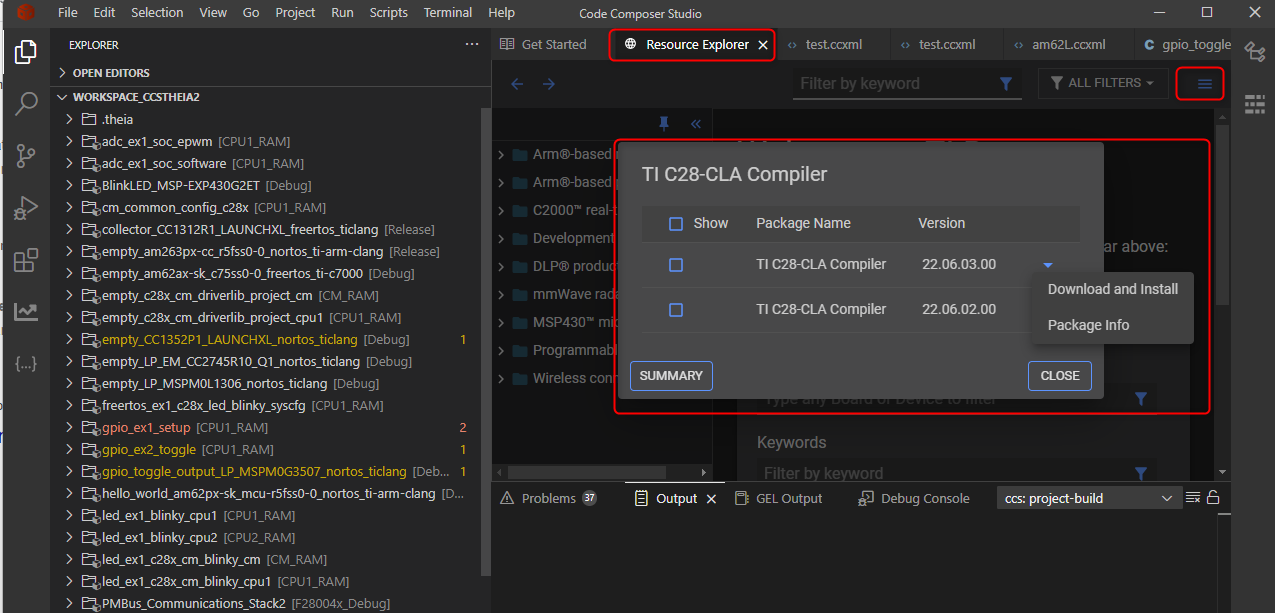Close the Output panel tab
1275x613 pixels.
[x=712, y=499]
